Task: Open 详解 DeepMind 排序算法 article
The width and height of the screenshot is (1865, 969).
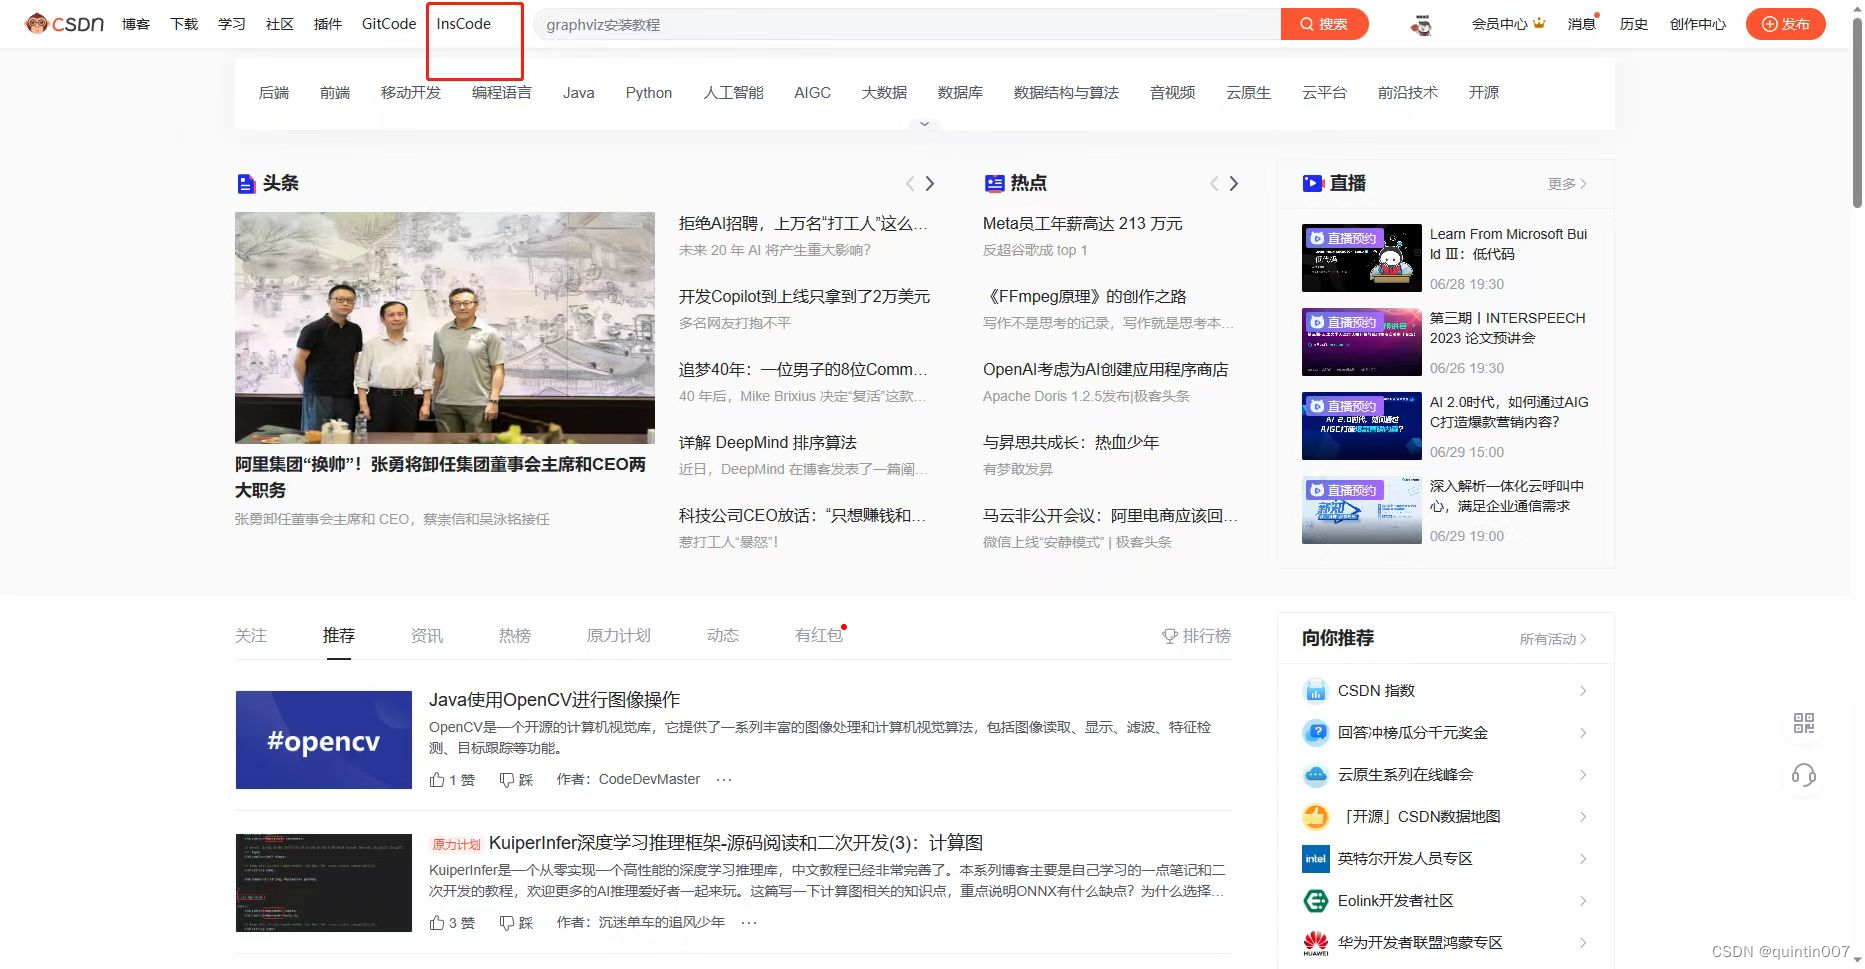Action: coord(768,443)
